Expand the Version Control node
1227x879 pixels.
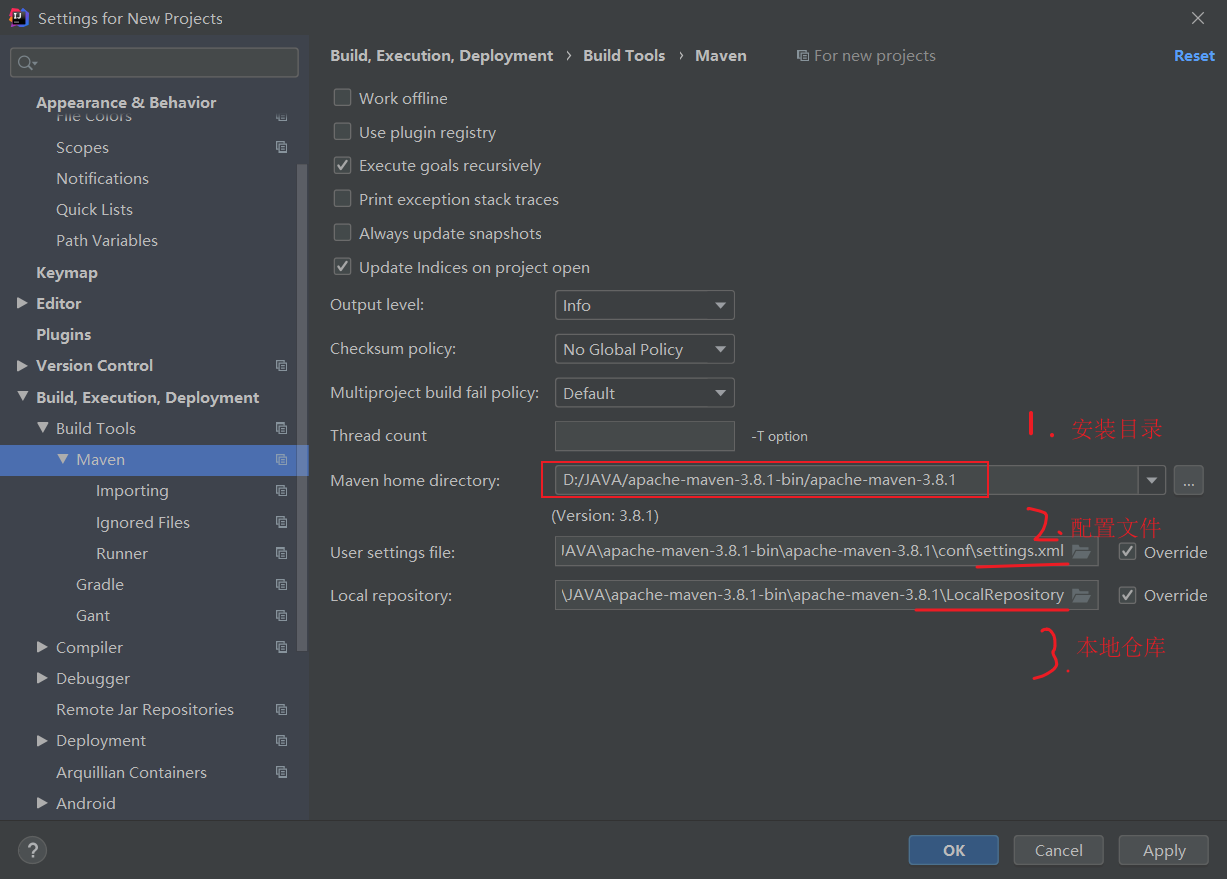22,365
